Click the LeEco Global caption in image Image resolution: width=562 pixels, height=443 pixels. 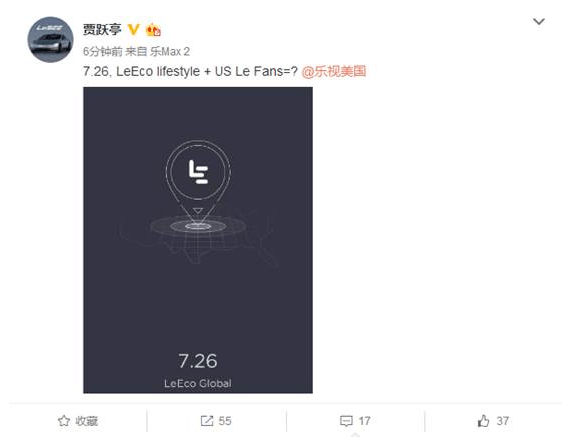pos(198,384)
